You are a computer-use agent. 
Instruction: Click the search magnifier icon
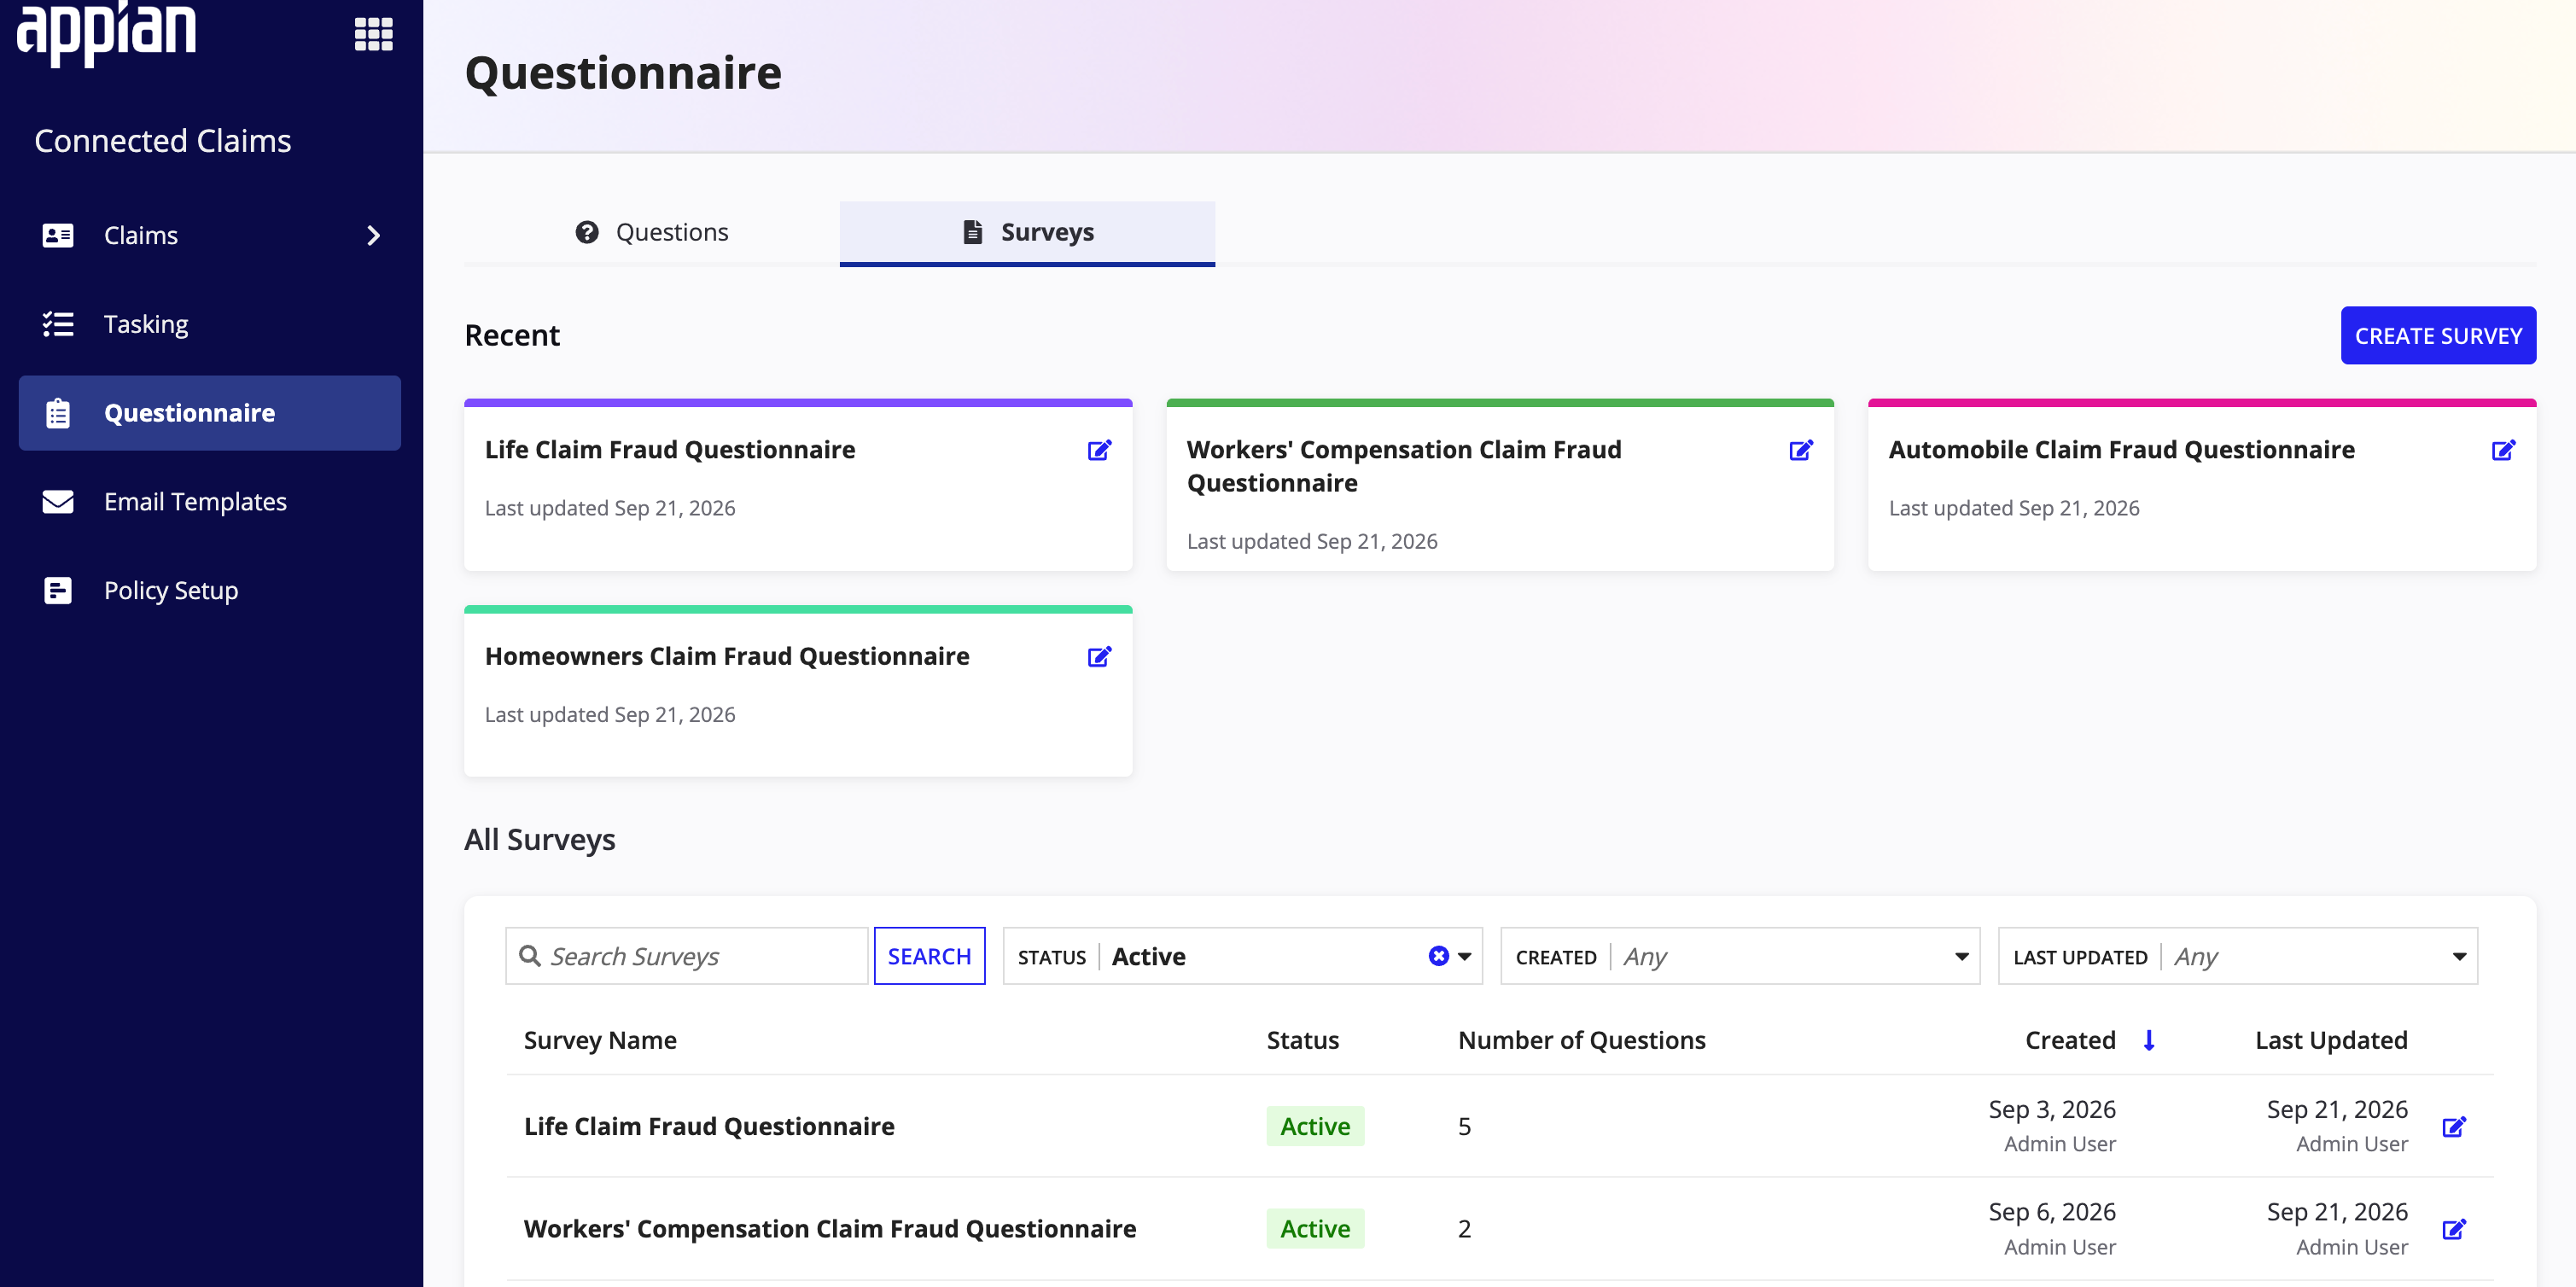coord(530,955)
